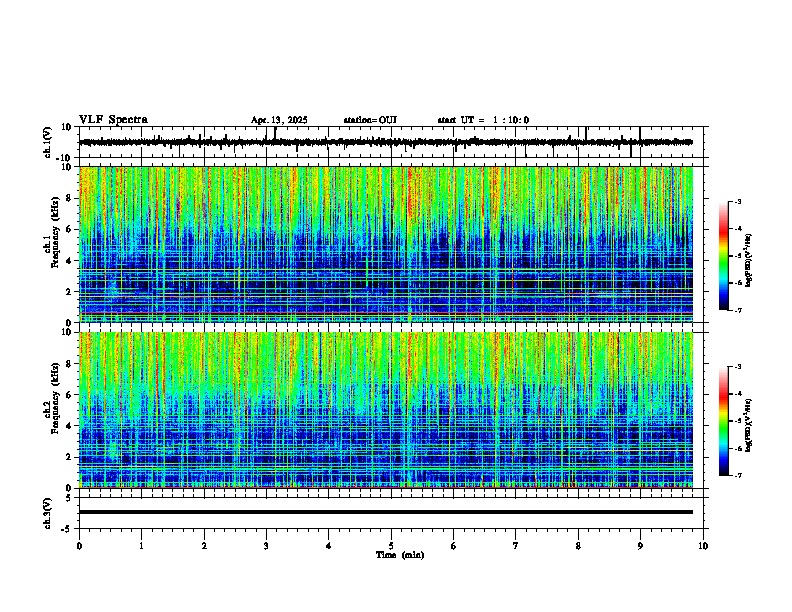Click the "8" kHz tick on ch.1 frequency axis
Image resolution: width=792 pixels, height=612 pixels.
(70, 198)
